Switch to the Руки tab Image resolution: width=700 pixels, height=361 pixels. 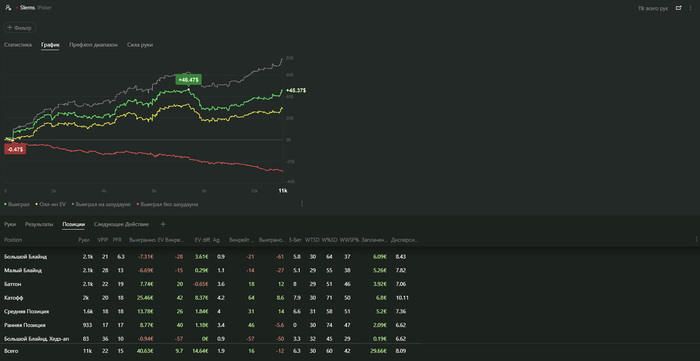10,224
